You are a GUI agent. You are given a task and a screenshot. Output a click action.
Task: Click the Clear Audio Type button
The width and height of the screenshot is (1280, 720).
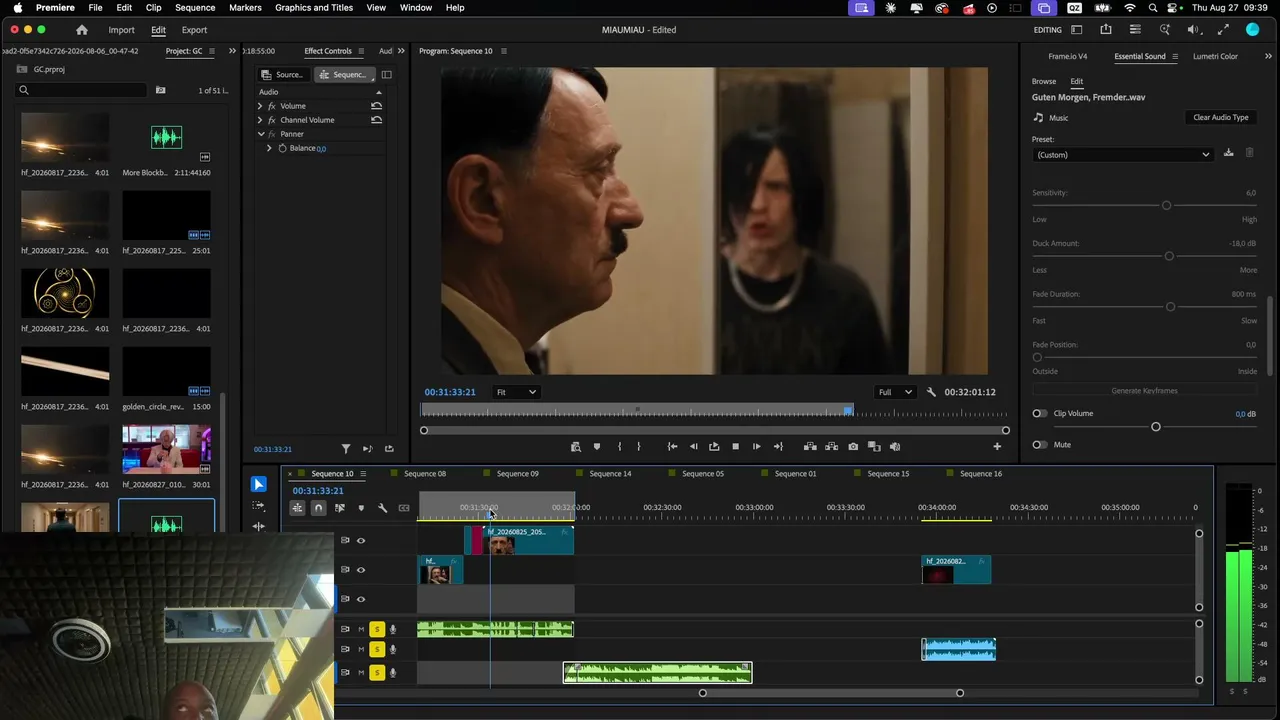pos(1221,118)
